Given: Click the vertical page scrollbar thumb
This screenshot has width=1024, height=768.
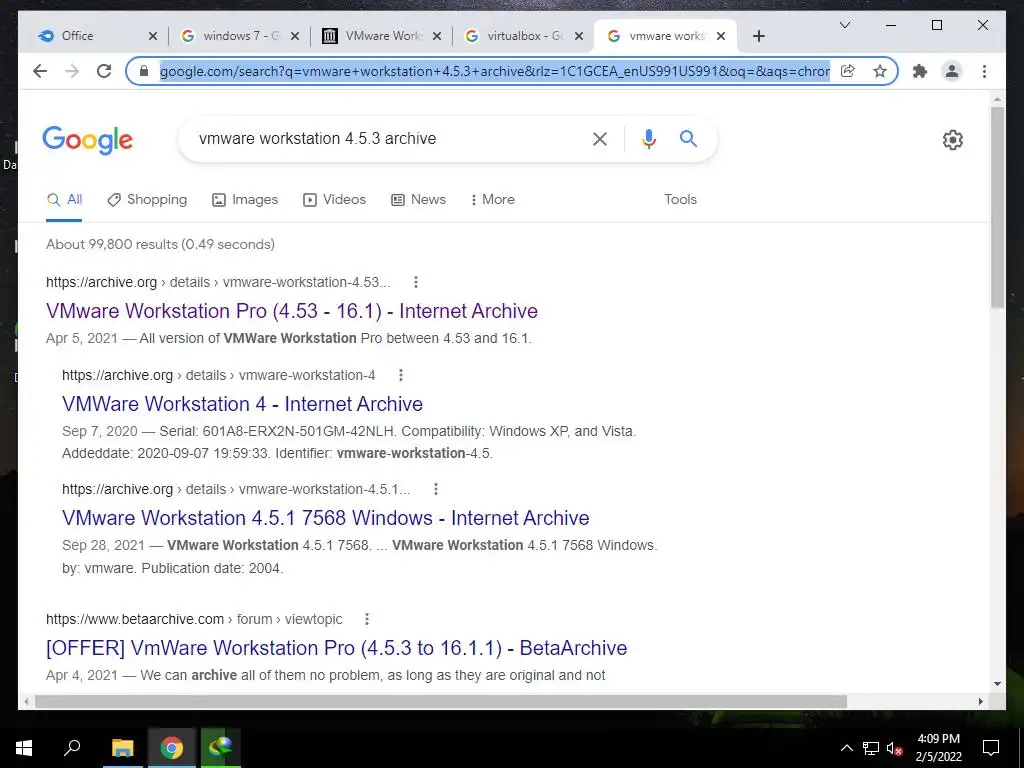Looking at the screenshot, I should point(997,206).
